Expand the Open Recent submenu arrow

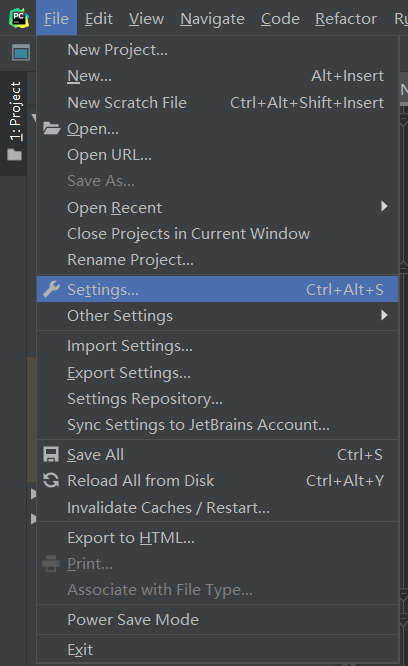point(384,206)
